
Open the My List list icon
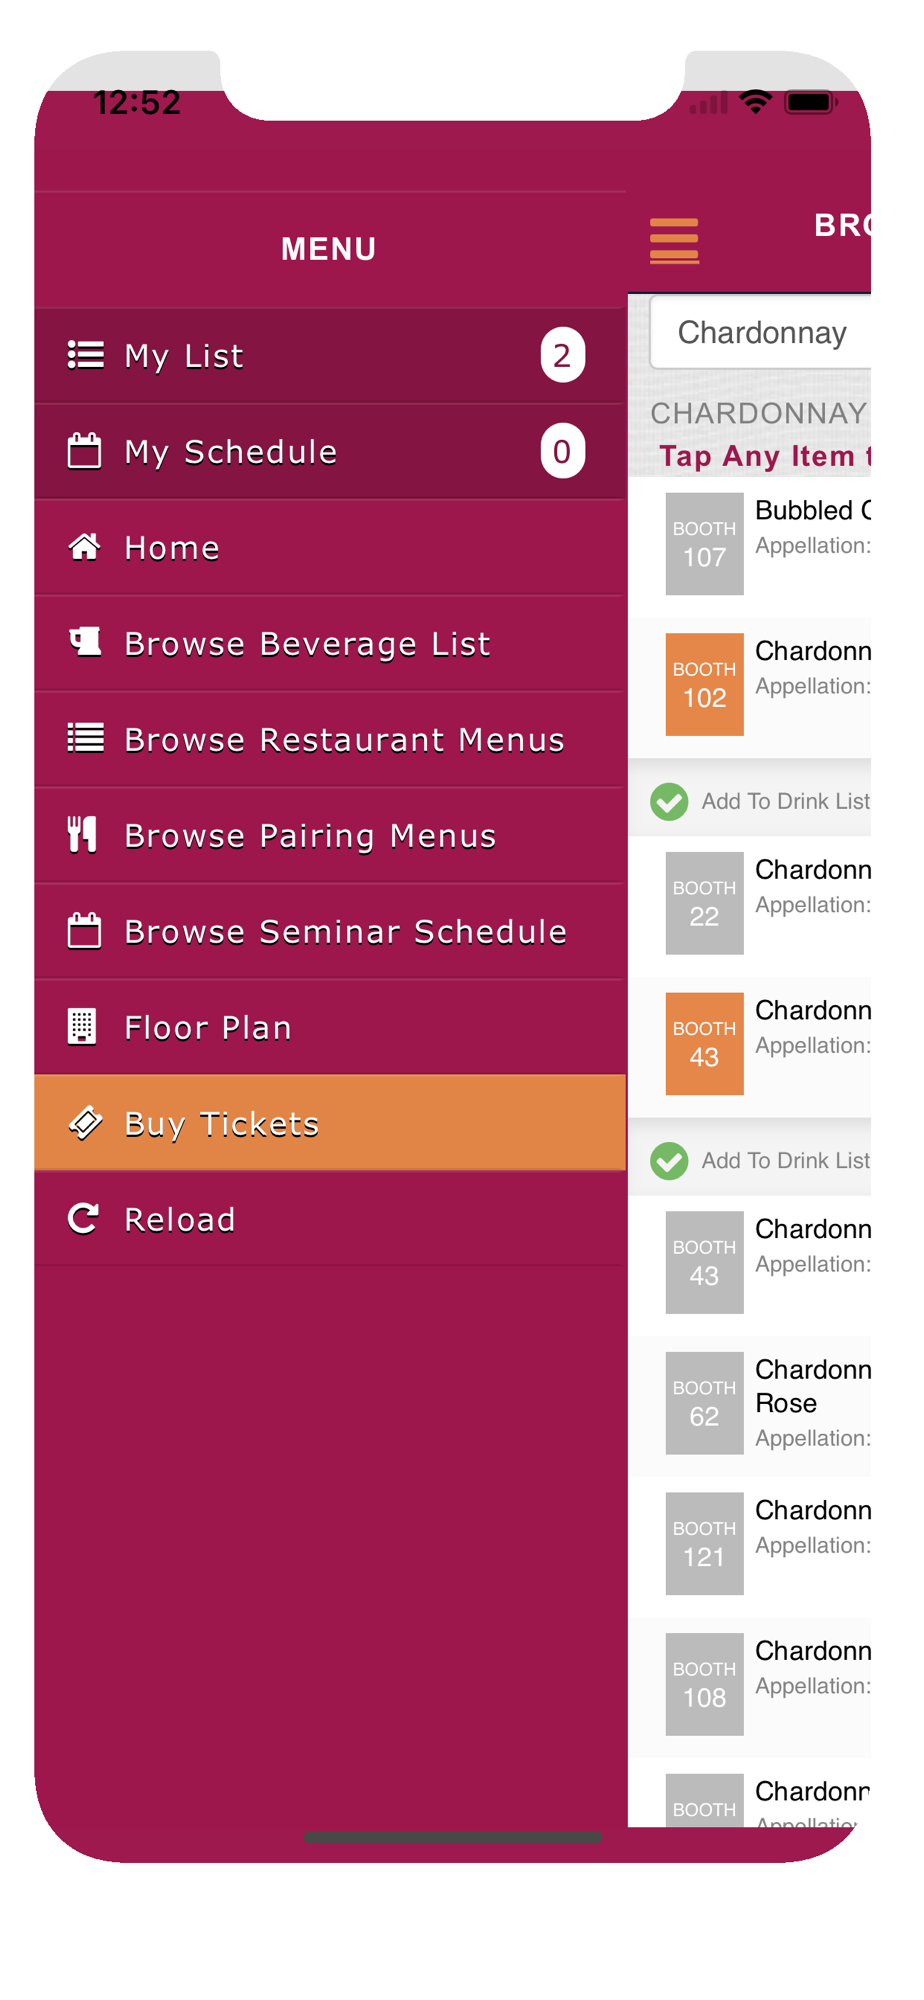tap(85, 355)
